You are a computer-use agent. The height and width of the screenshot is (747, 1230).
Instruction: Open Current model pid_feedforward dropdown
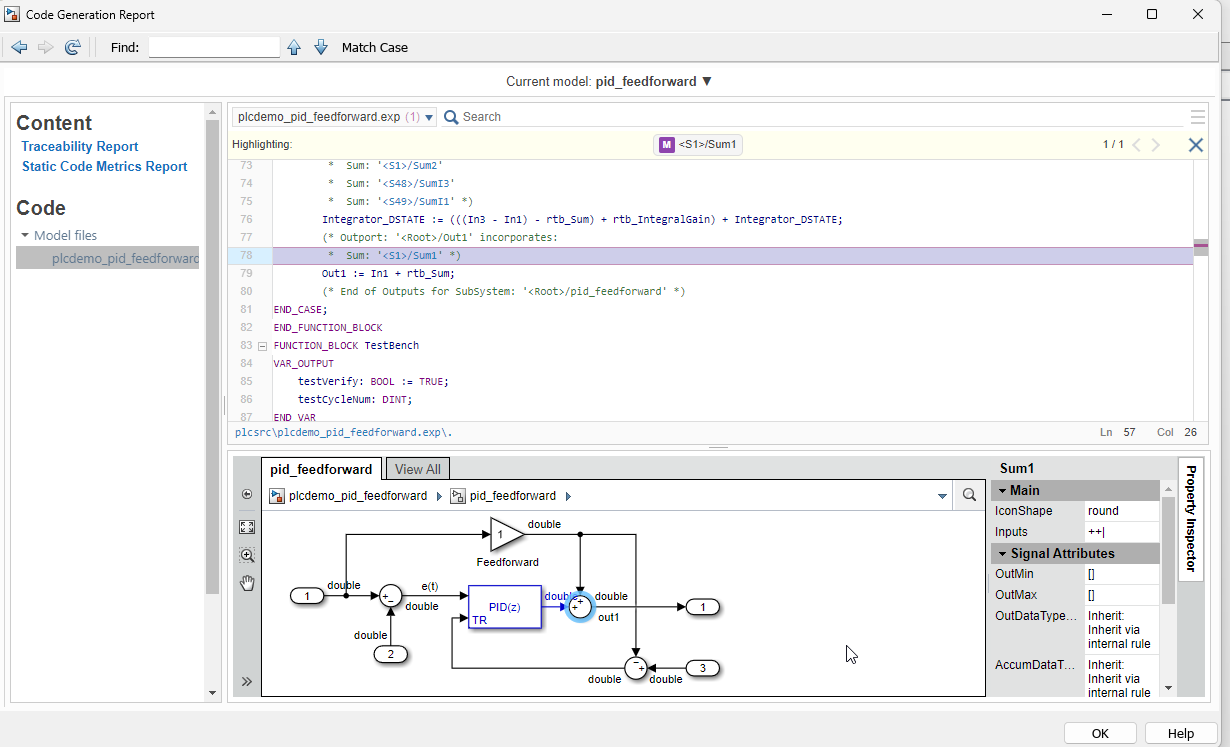tap(707, 82)
